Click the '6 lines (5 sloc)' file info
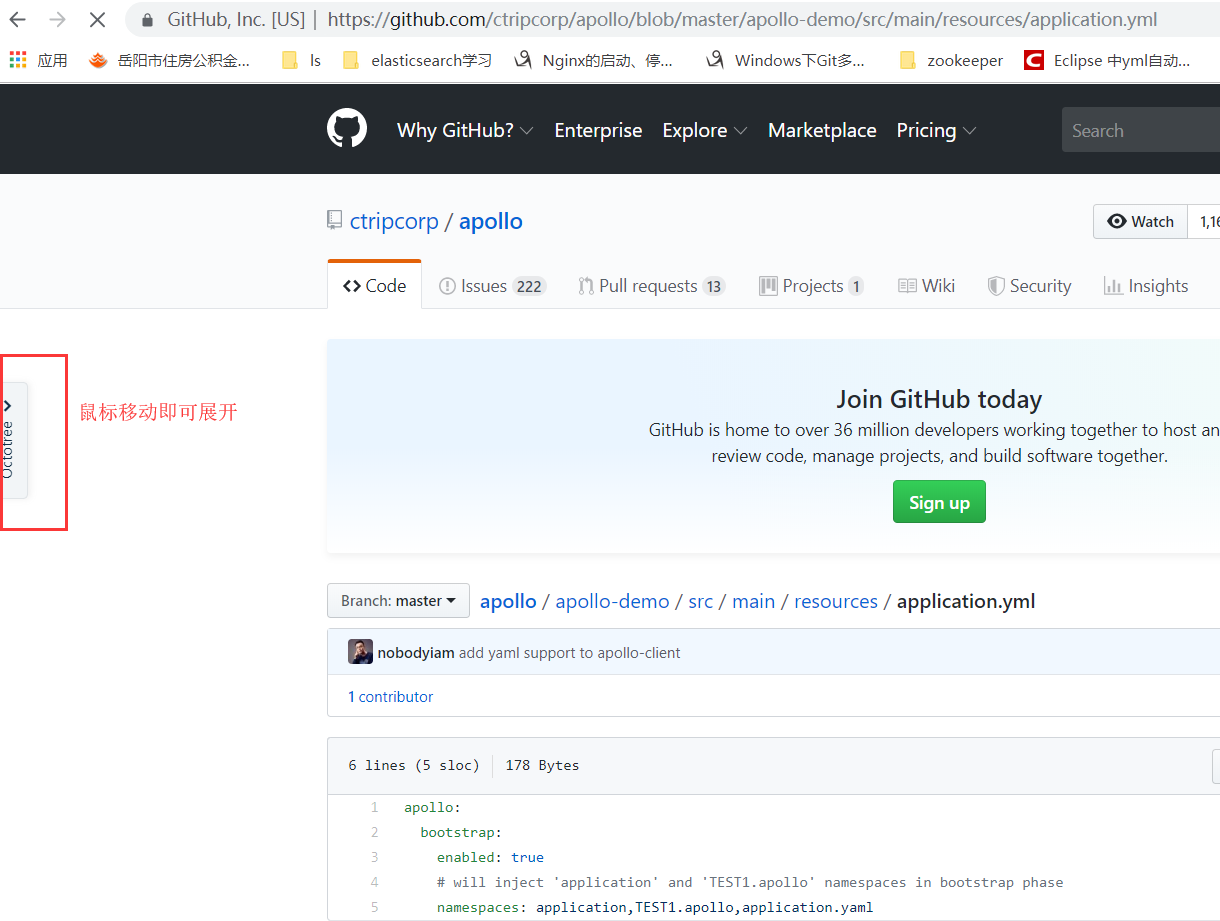1220x921 pixels. (414, 765)
